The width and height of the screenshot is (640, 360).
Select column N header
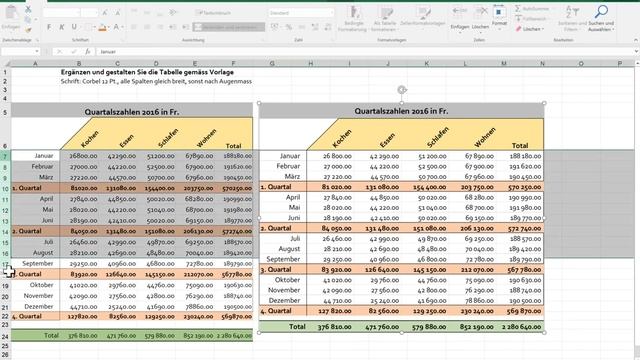pyautogui.click(x=542, y=63)
